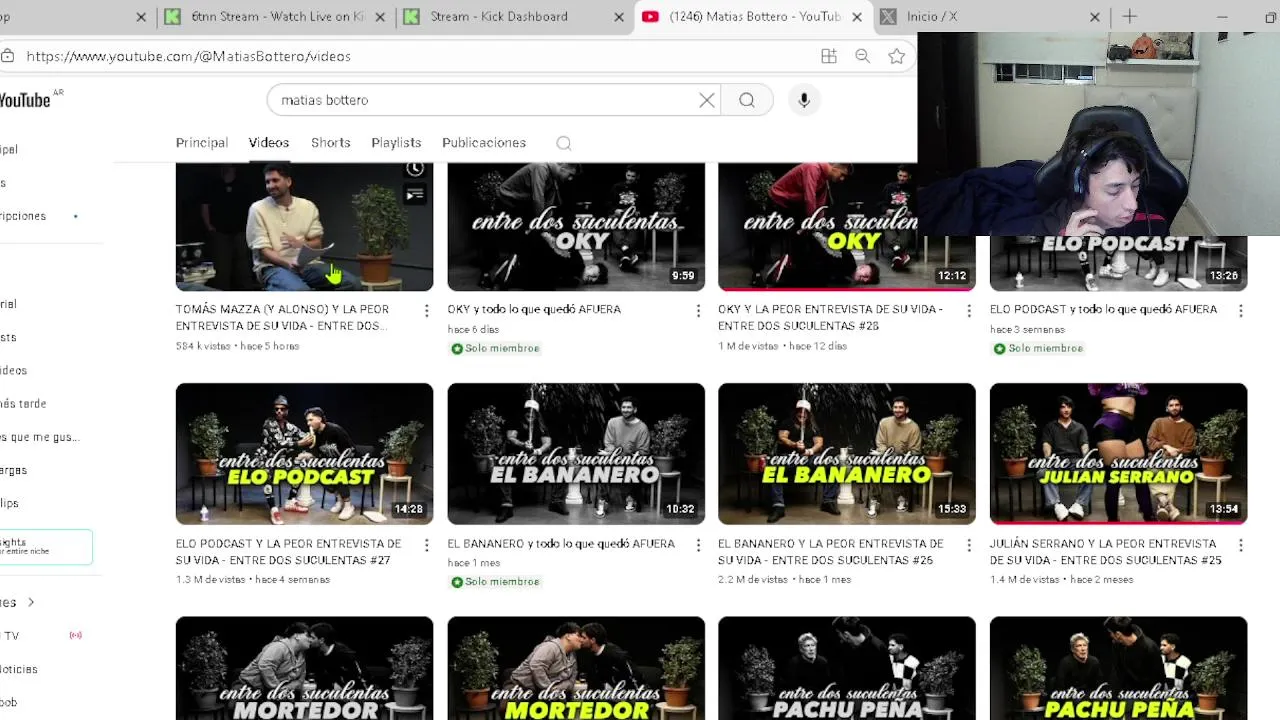Close the 6tnn Stream Kick tab

tap(380, 17)
